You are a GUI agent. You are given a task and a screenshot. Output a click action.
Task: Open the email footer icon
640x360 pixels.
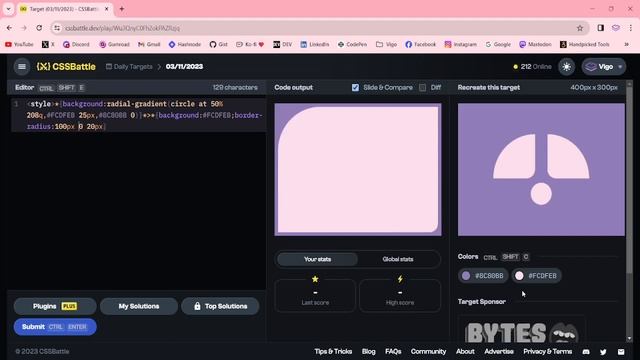[x=621, y=352]
